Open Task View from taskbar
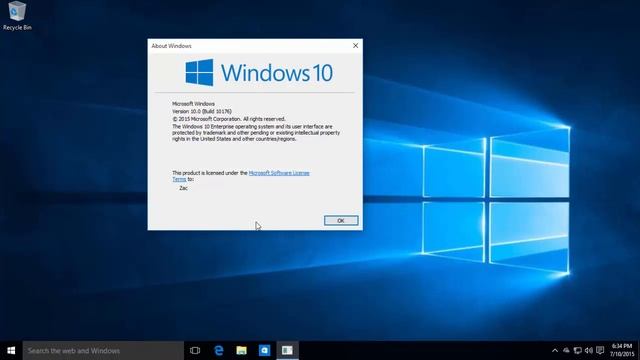640x360 pixels. 195,351
